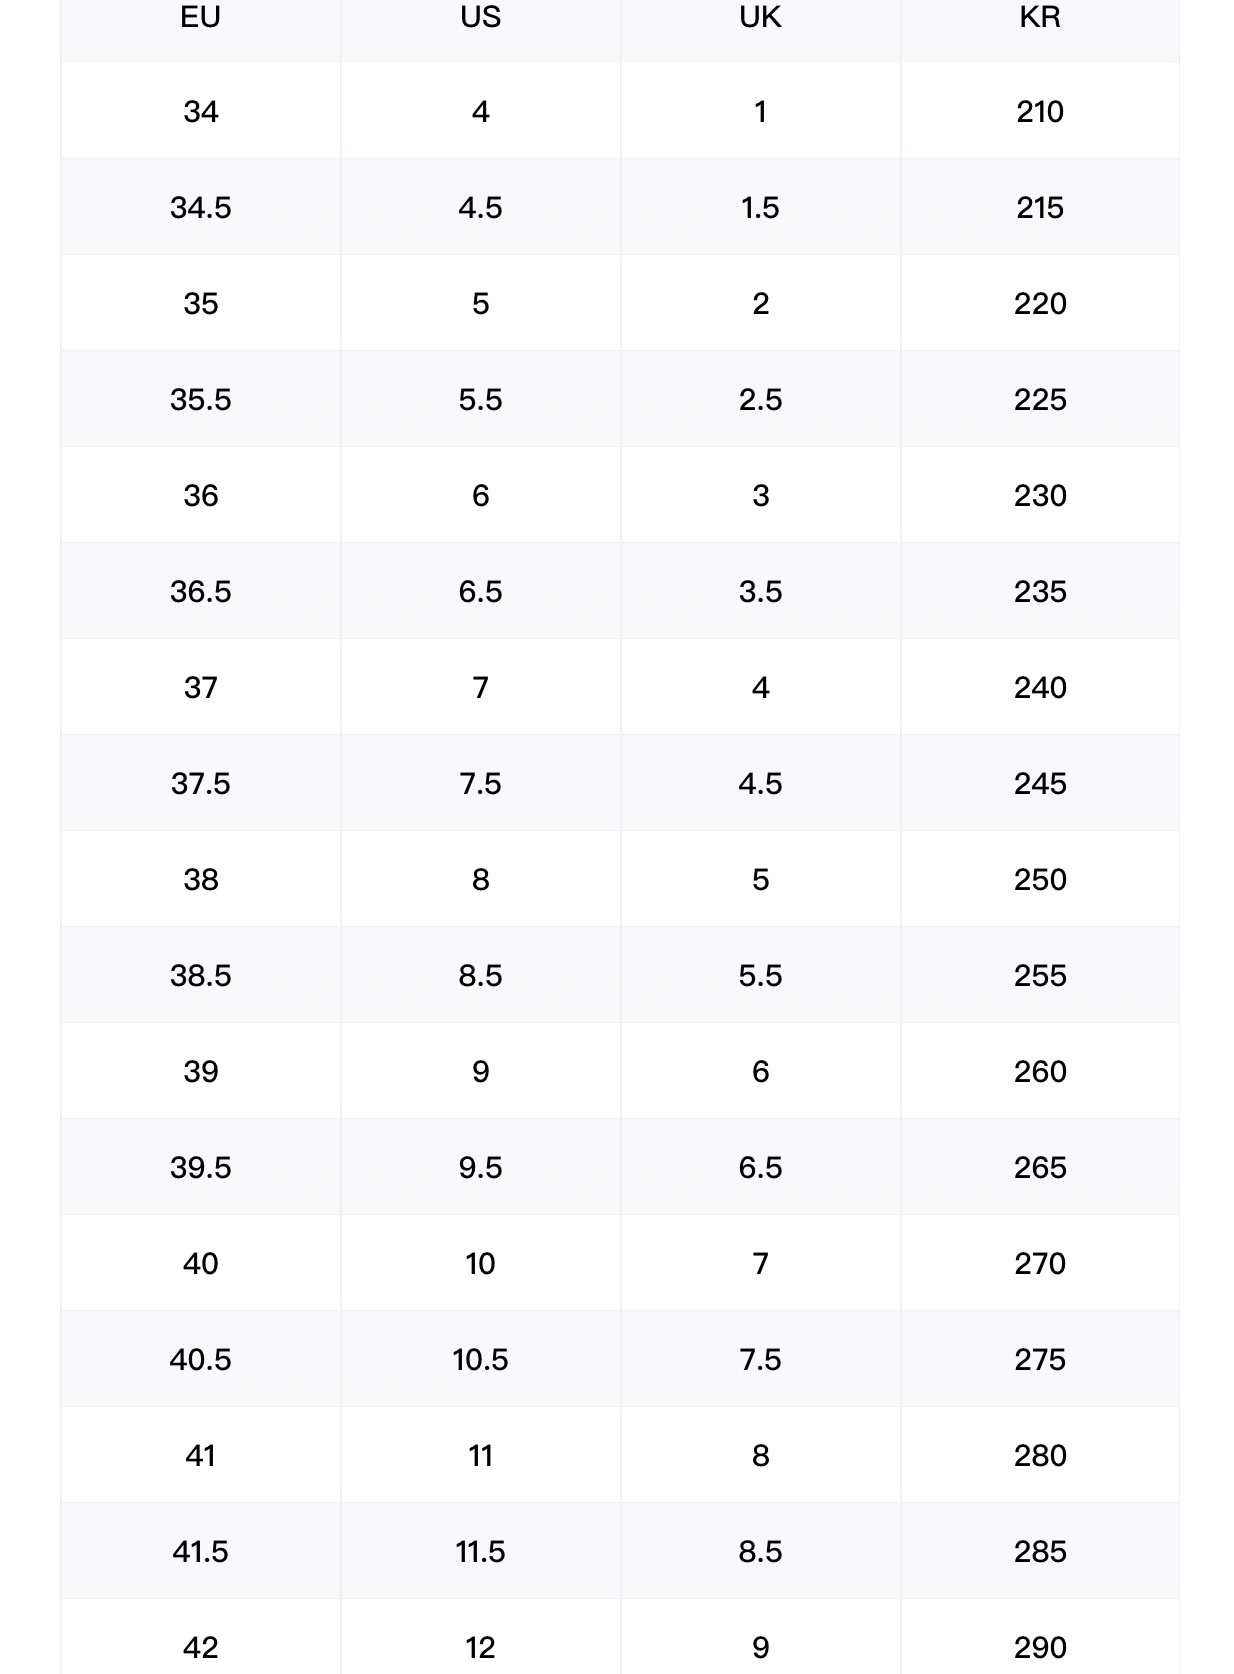Select KR size 235 cell
The image size is (1234, 1674).
[x=1040, y=591]
